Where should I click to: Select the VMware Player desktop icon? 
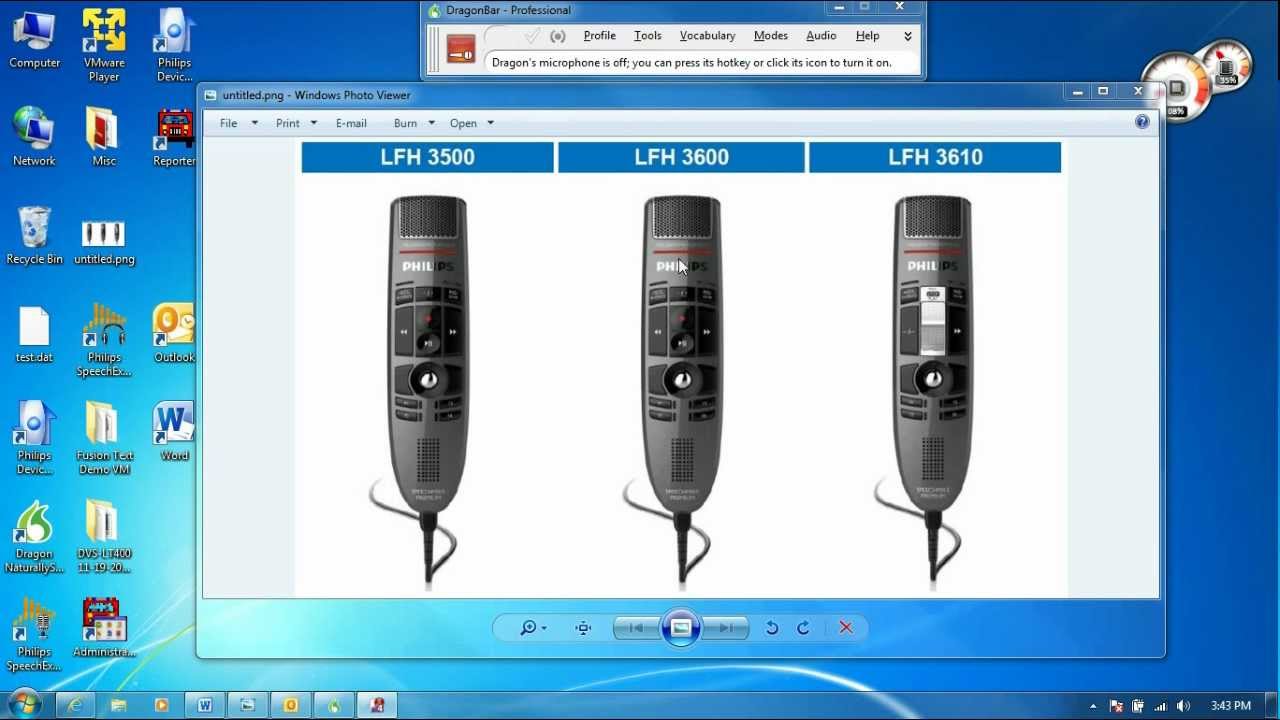[104, 46]
